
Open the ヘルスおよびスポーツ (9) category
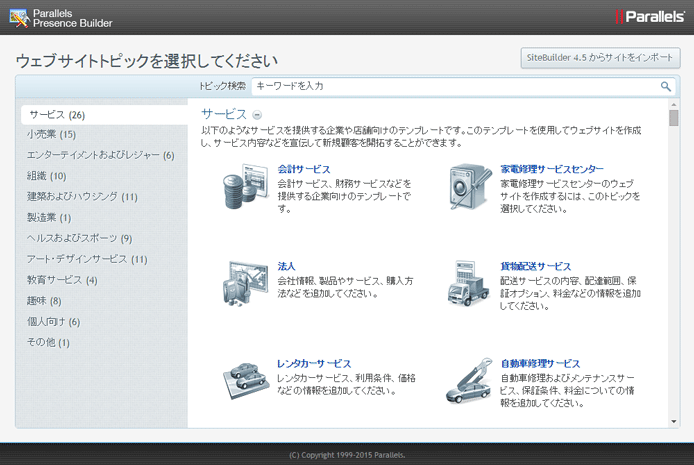pos(80,238)
